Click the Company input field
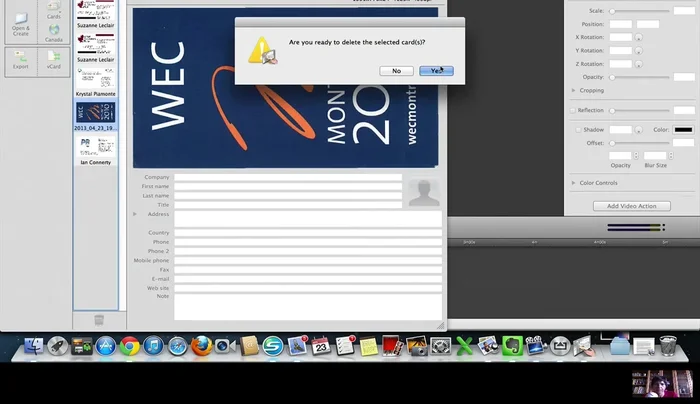 288,177
